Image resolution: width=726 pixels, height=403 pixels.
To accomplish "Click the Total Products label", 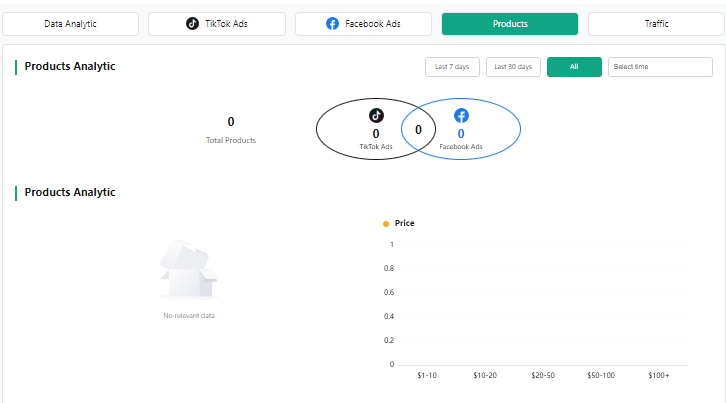I will tap(231, 140).
